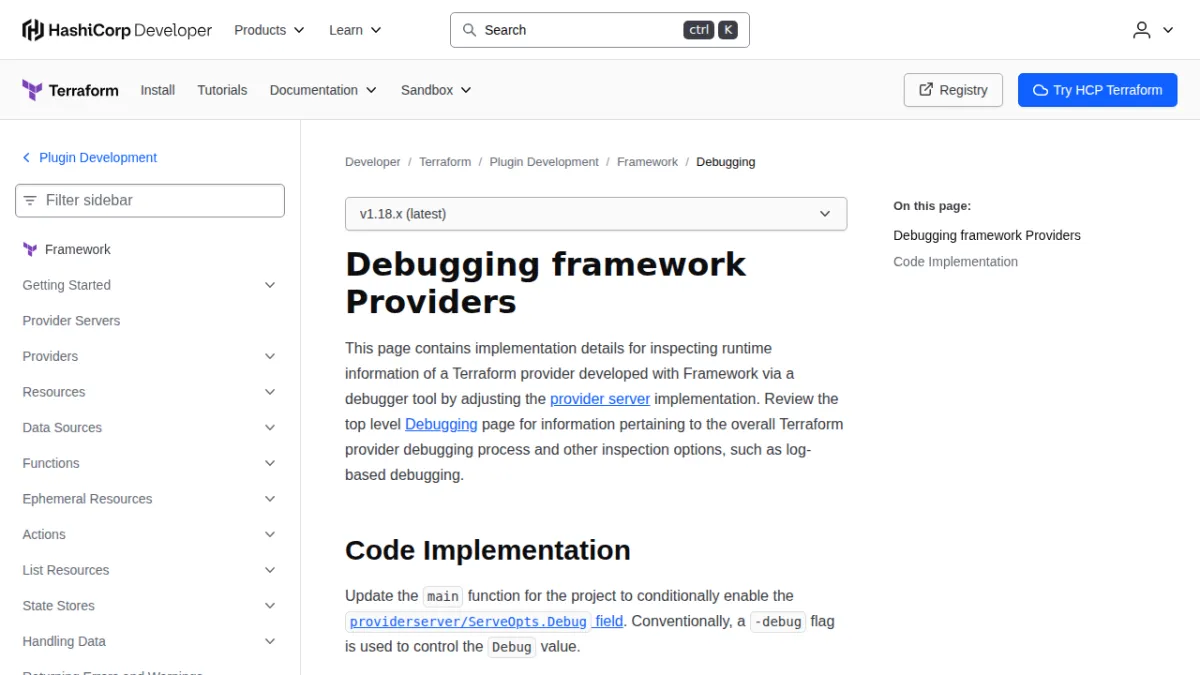
Task: Open the v1.18.x version selector
Action: 596,214
